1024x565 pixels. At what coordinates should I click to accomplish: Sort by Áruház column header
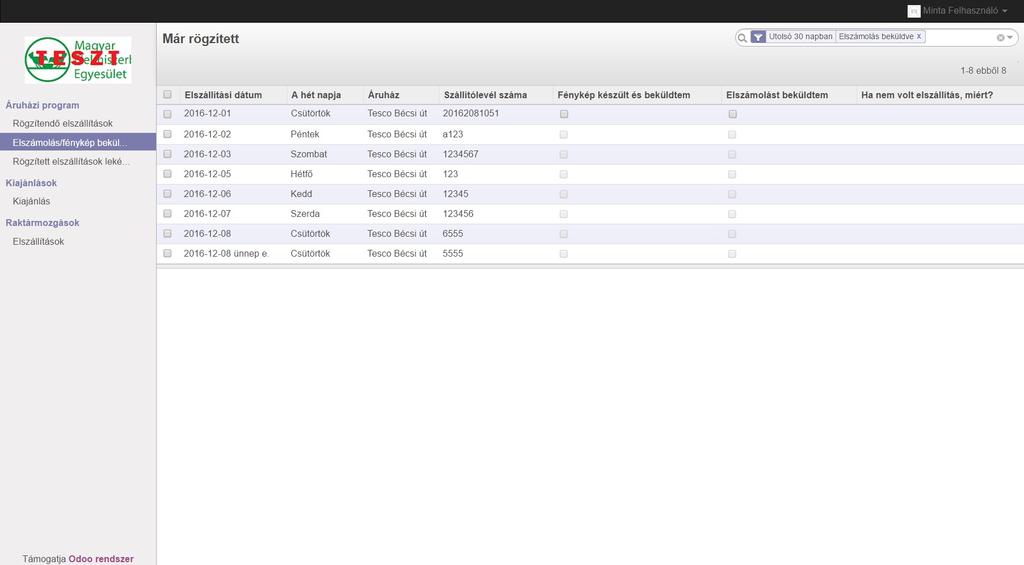(x=383, y=95)
